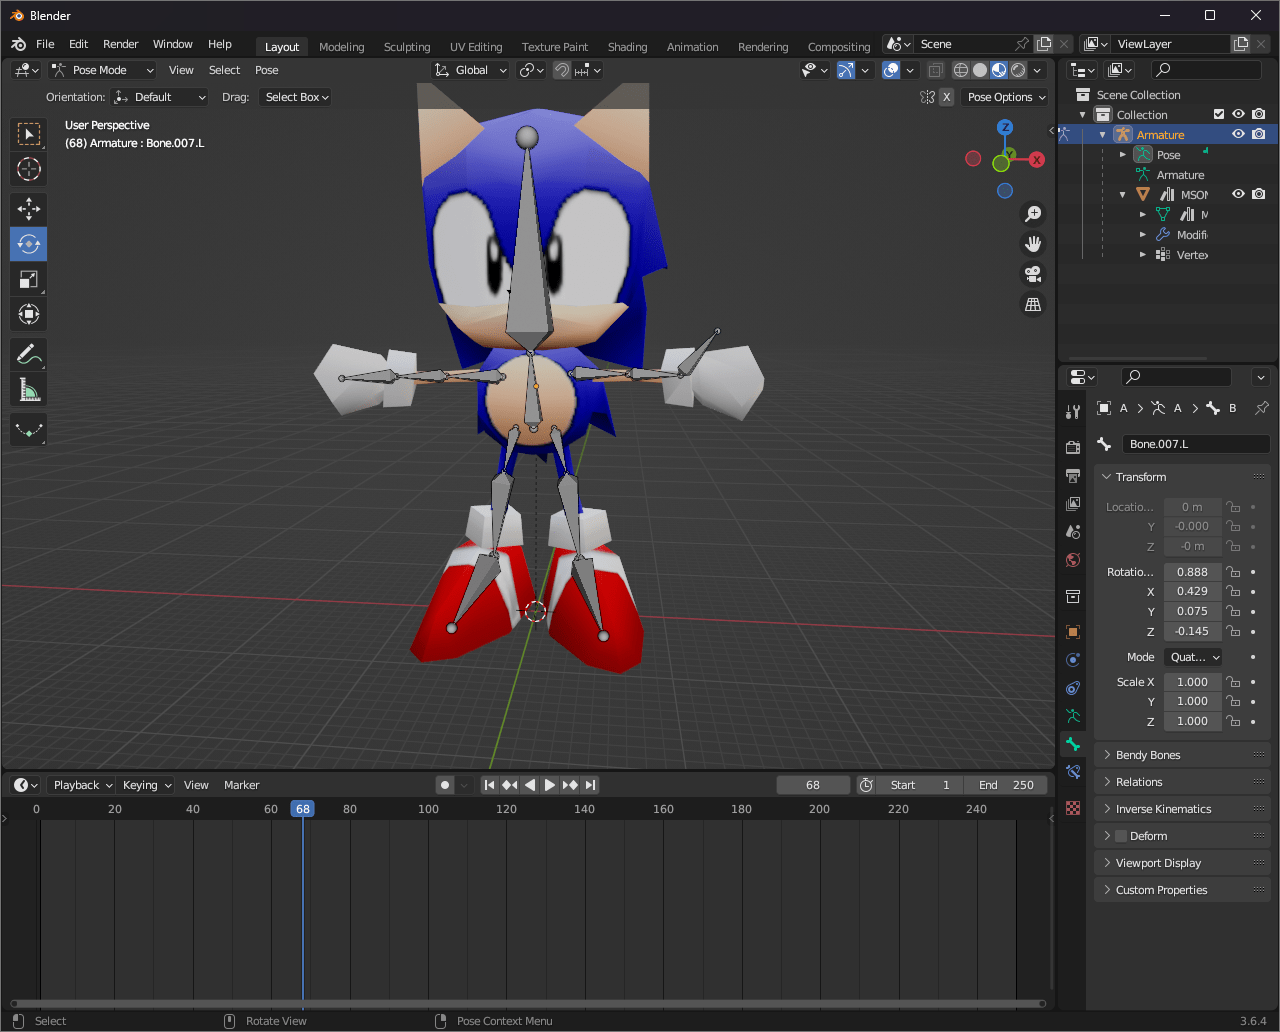Open the World properties tab
This screenshot has height=1032, width=1280.
point(1073,560)
